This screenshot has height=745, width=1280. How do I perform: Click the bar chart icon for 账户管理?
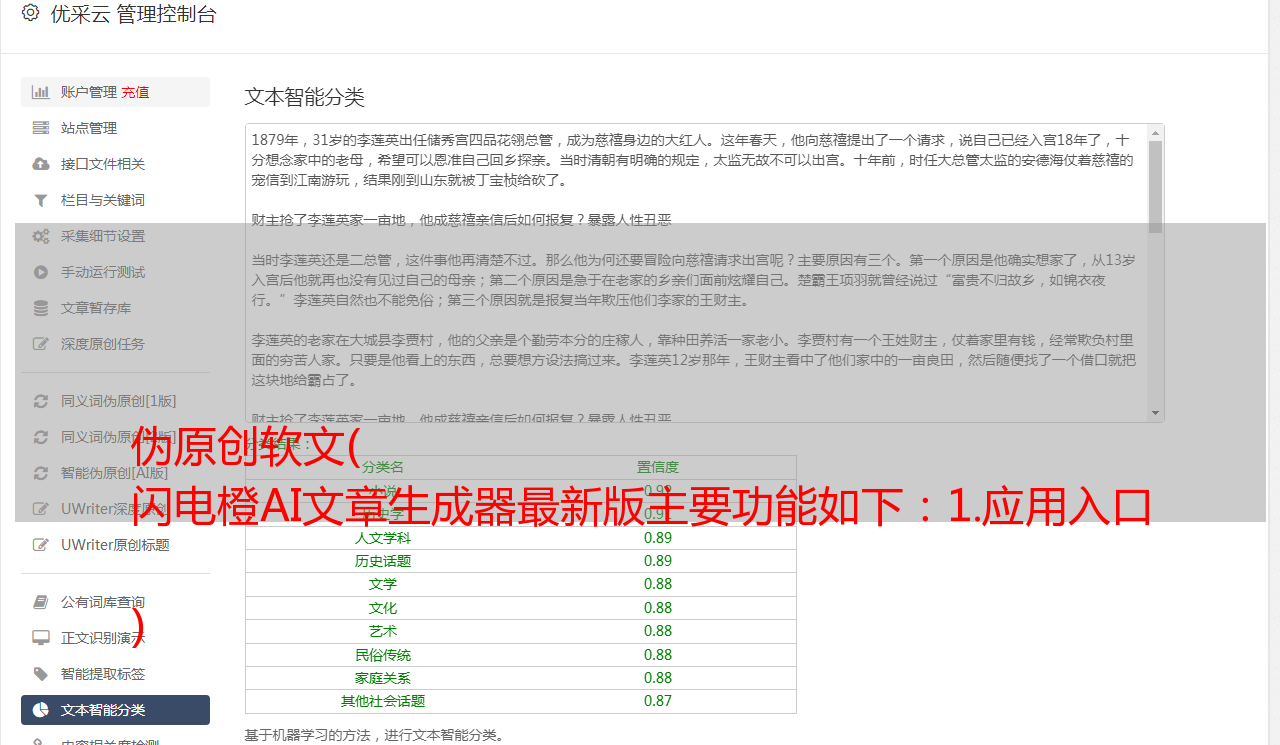[x=41, y=92]
